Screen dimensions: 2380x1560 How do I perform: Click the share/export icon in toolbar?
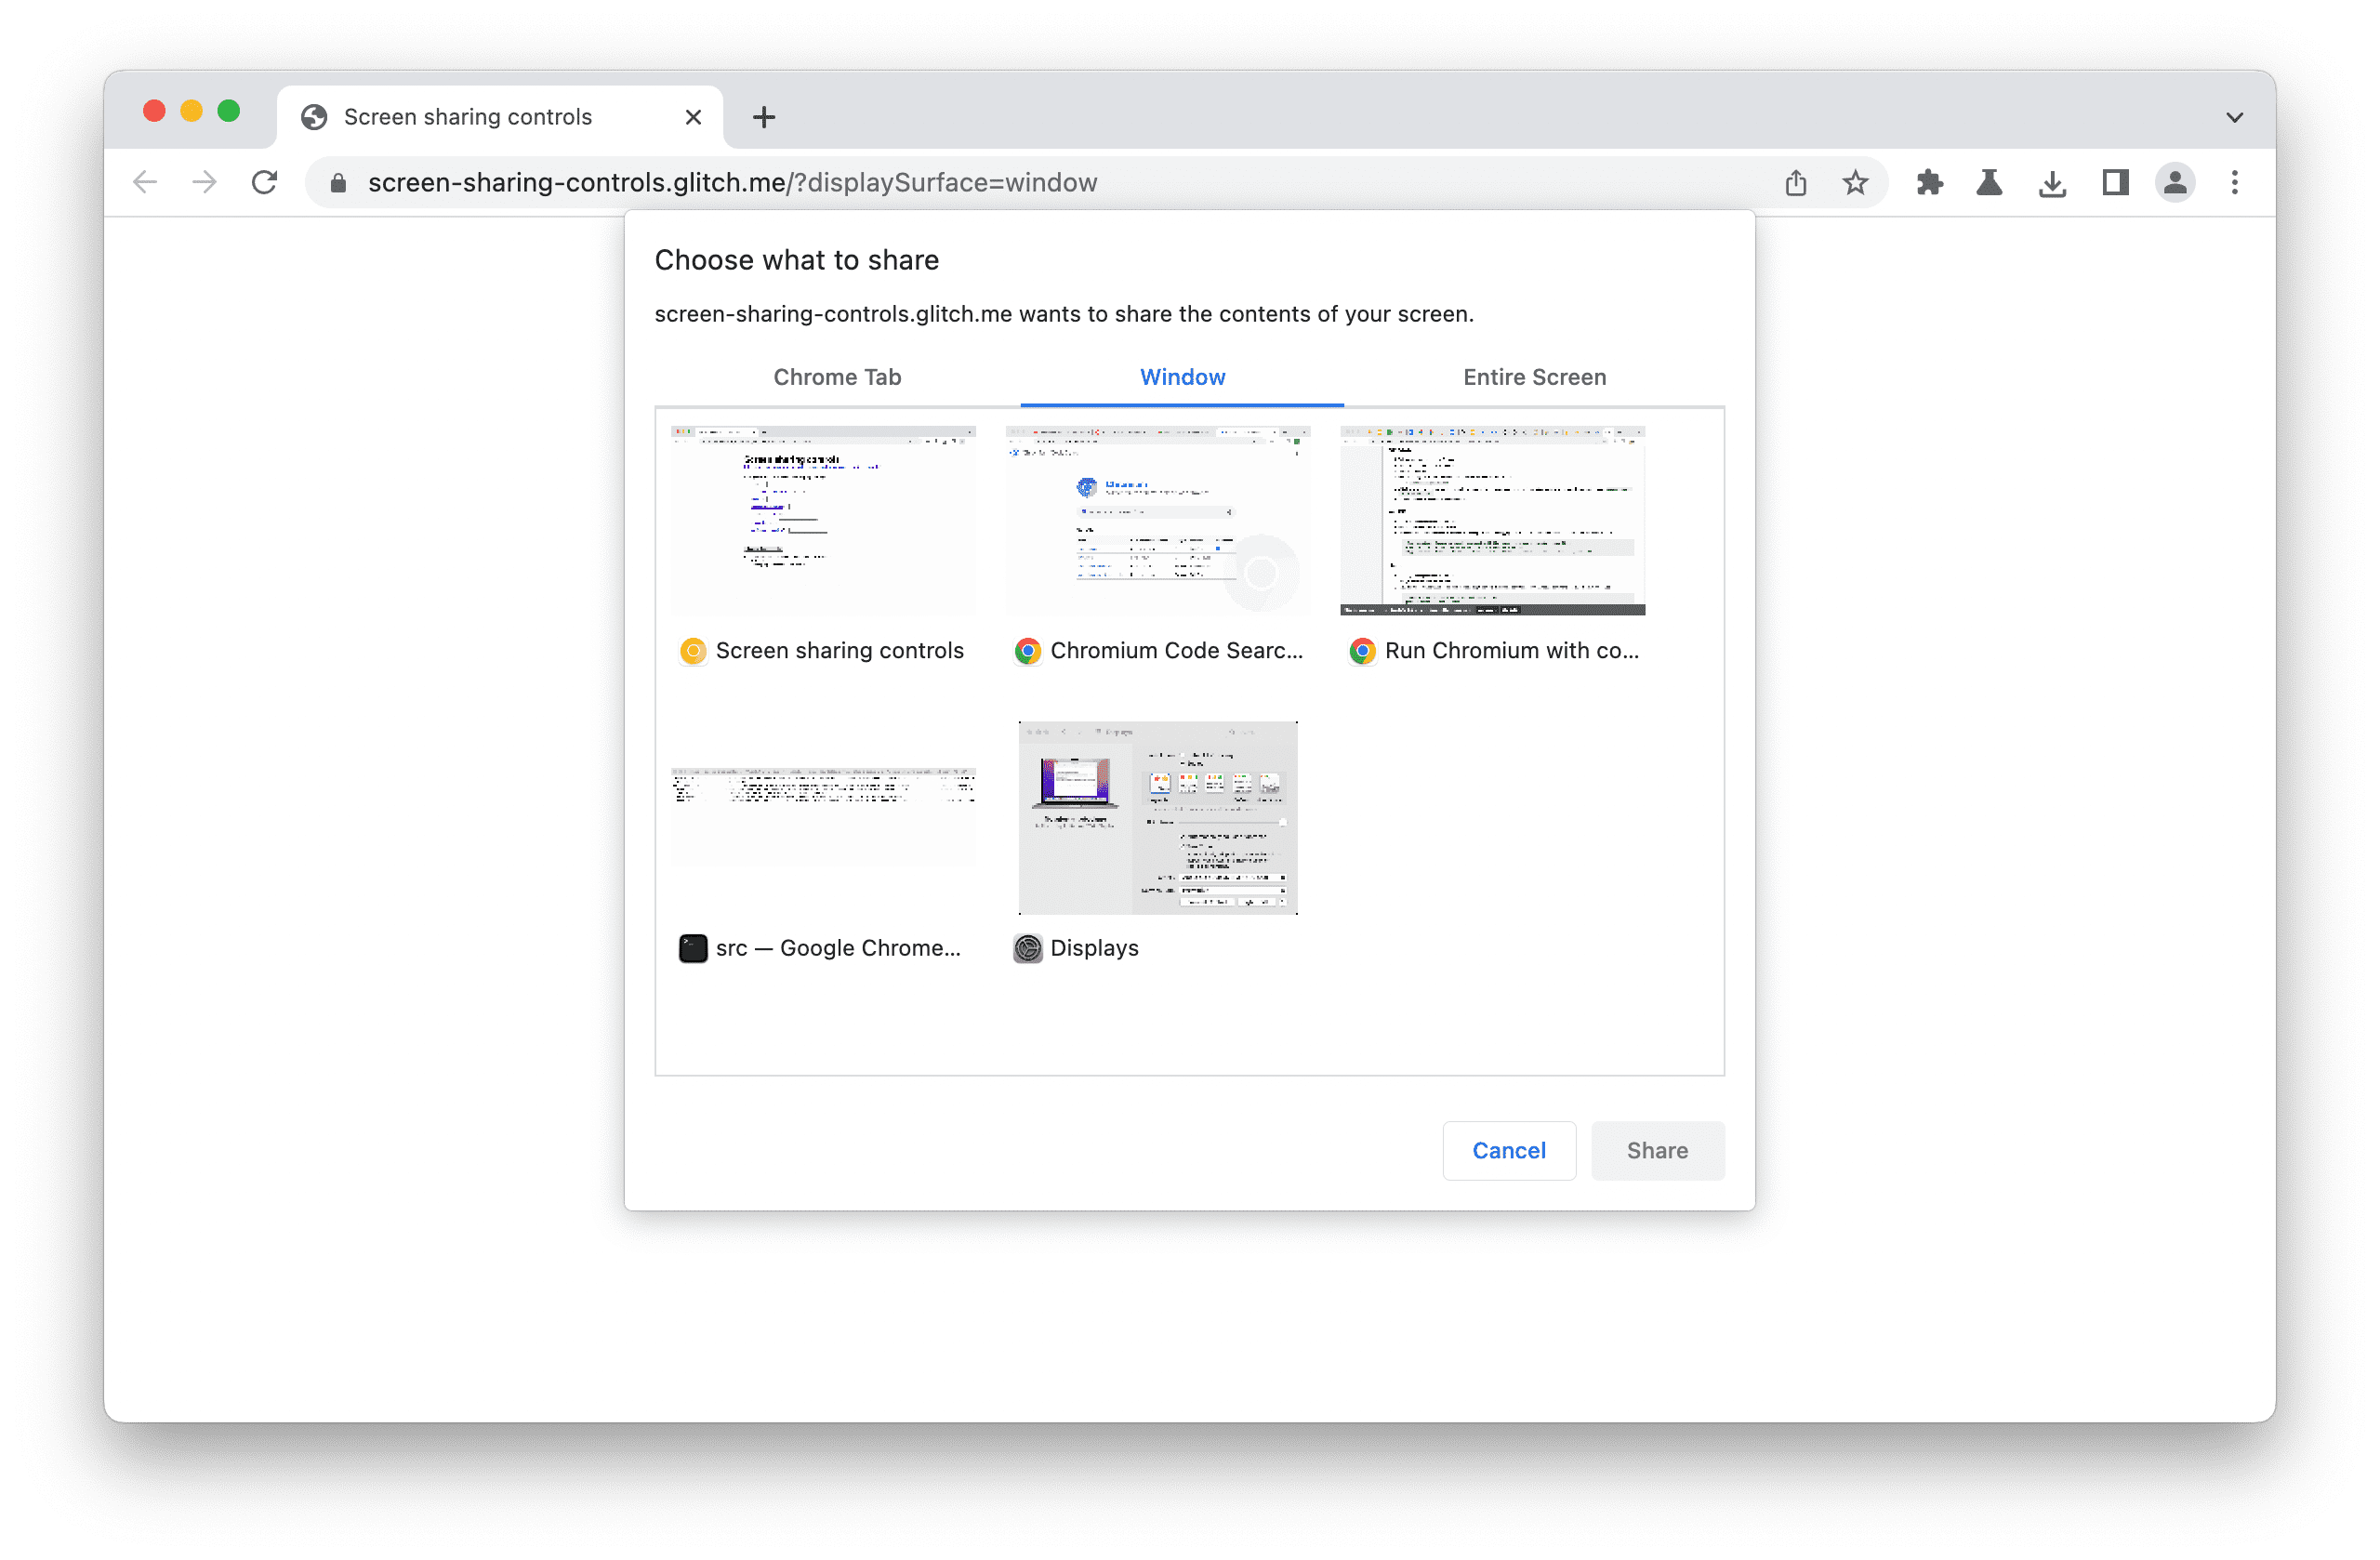(1795, 181)
